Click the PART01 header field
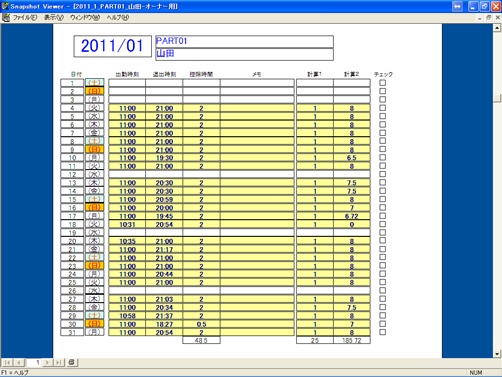 point(244,42)
